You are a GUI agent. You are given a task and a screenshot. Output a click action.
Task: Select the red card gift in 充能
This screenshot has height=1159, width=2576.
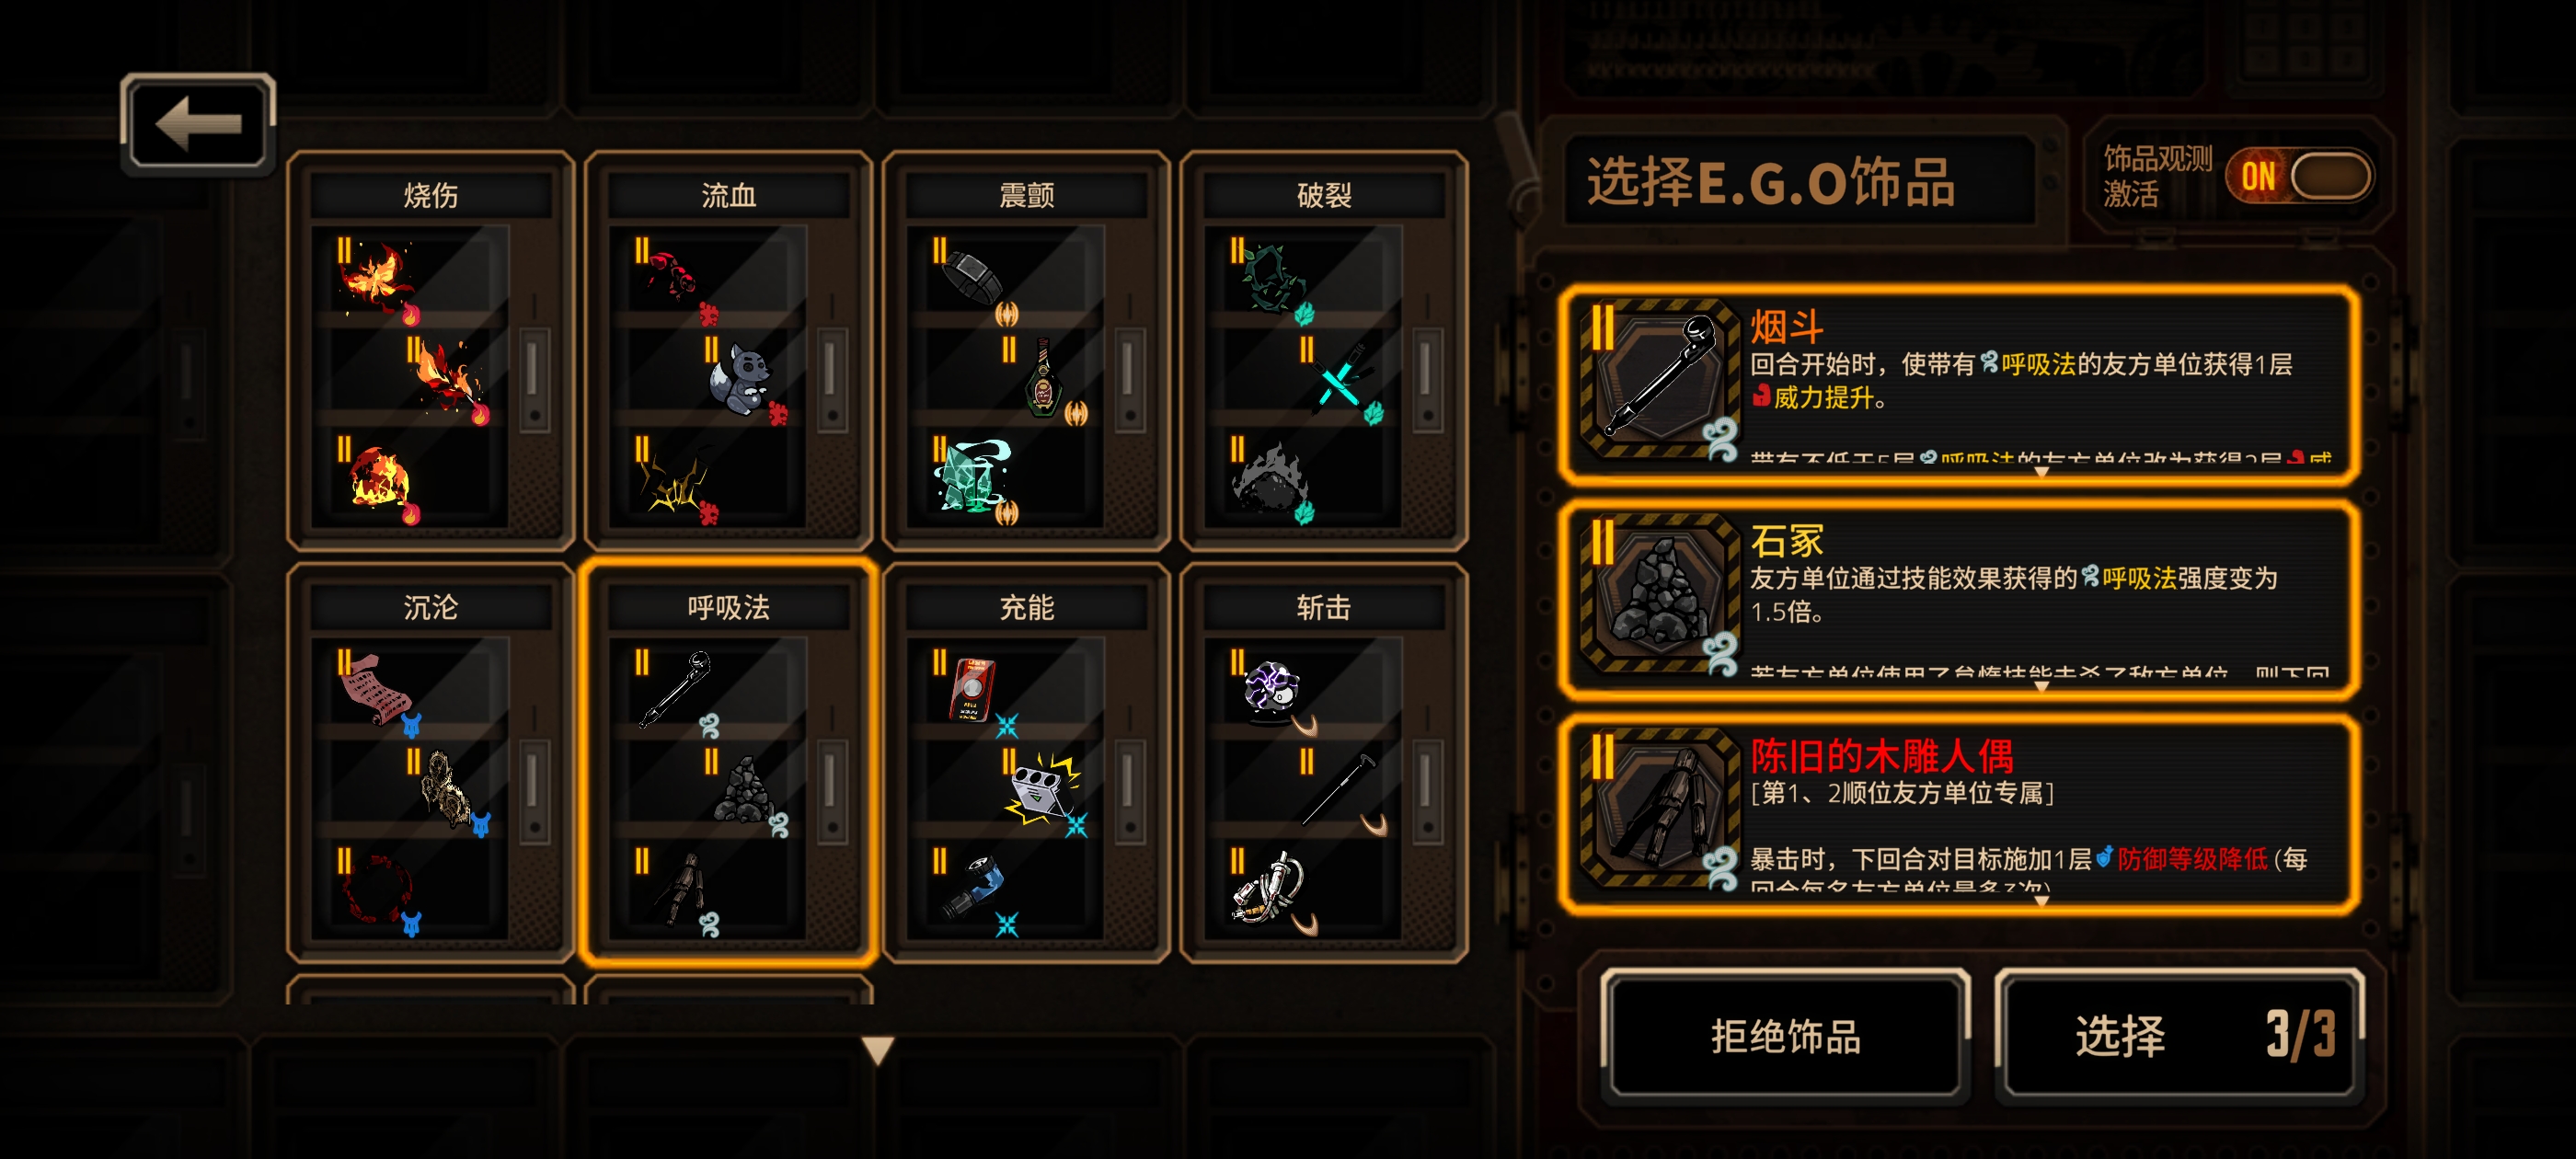pos(973,690)
